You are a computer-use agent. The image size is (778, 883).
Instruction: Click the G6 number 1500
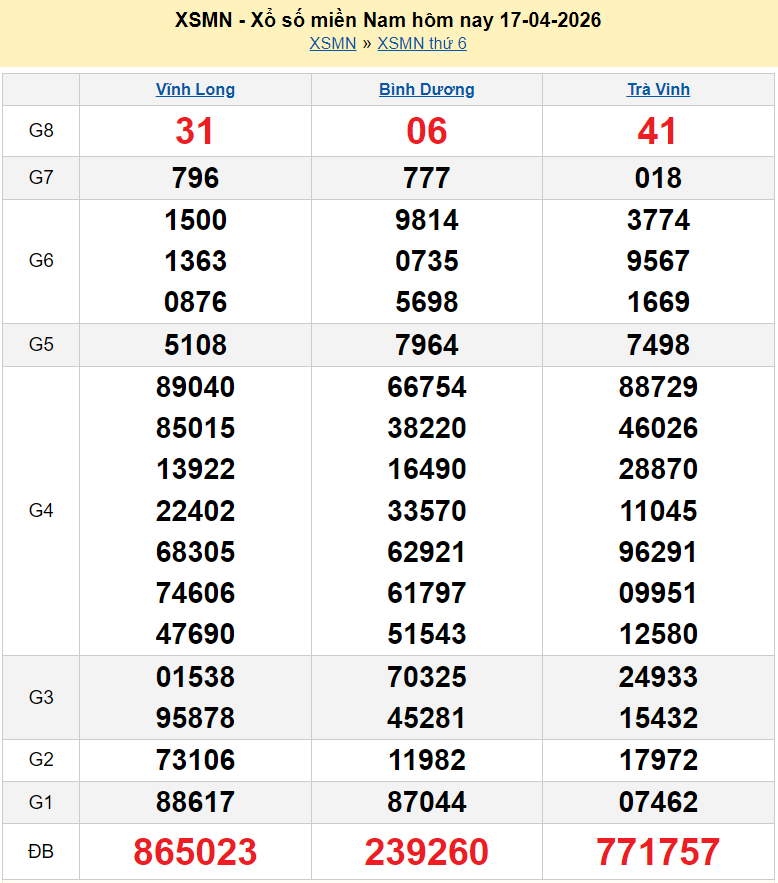[x=195, y=220]
